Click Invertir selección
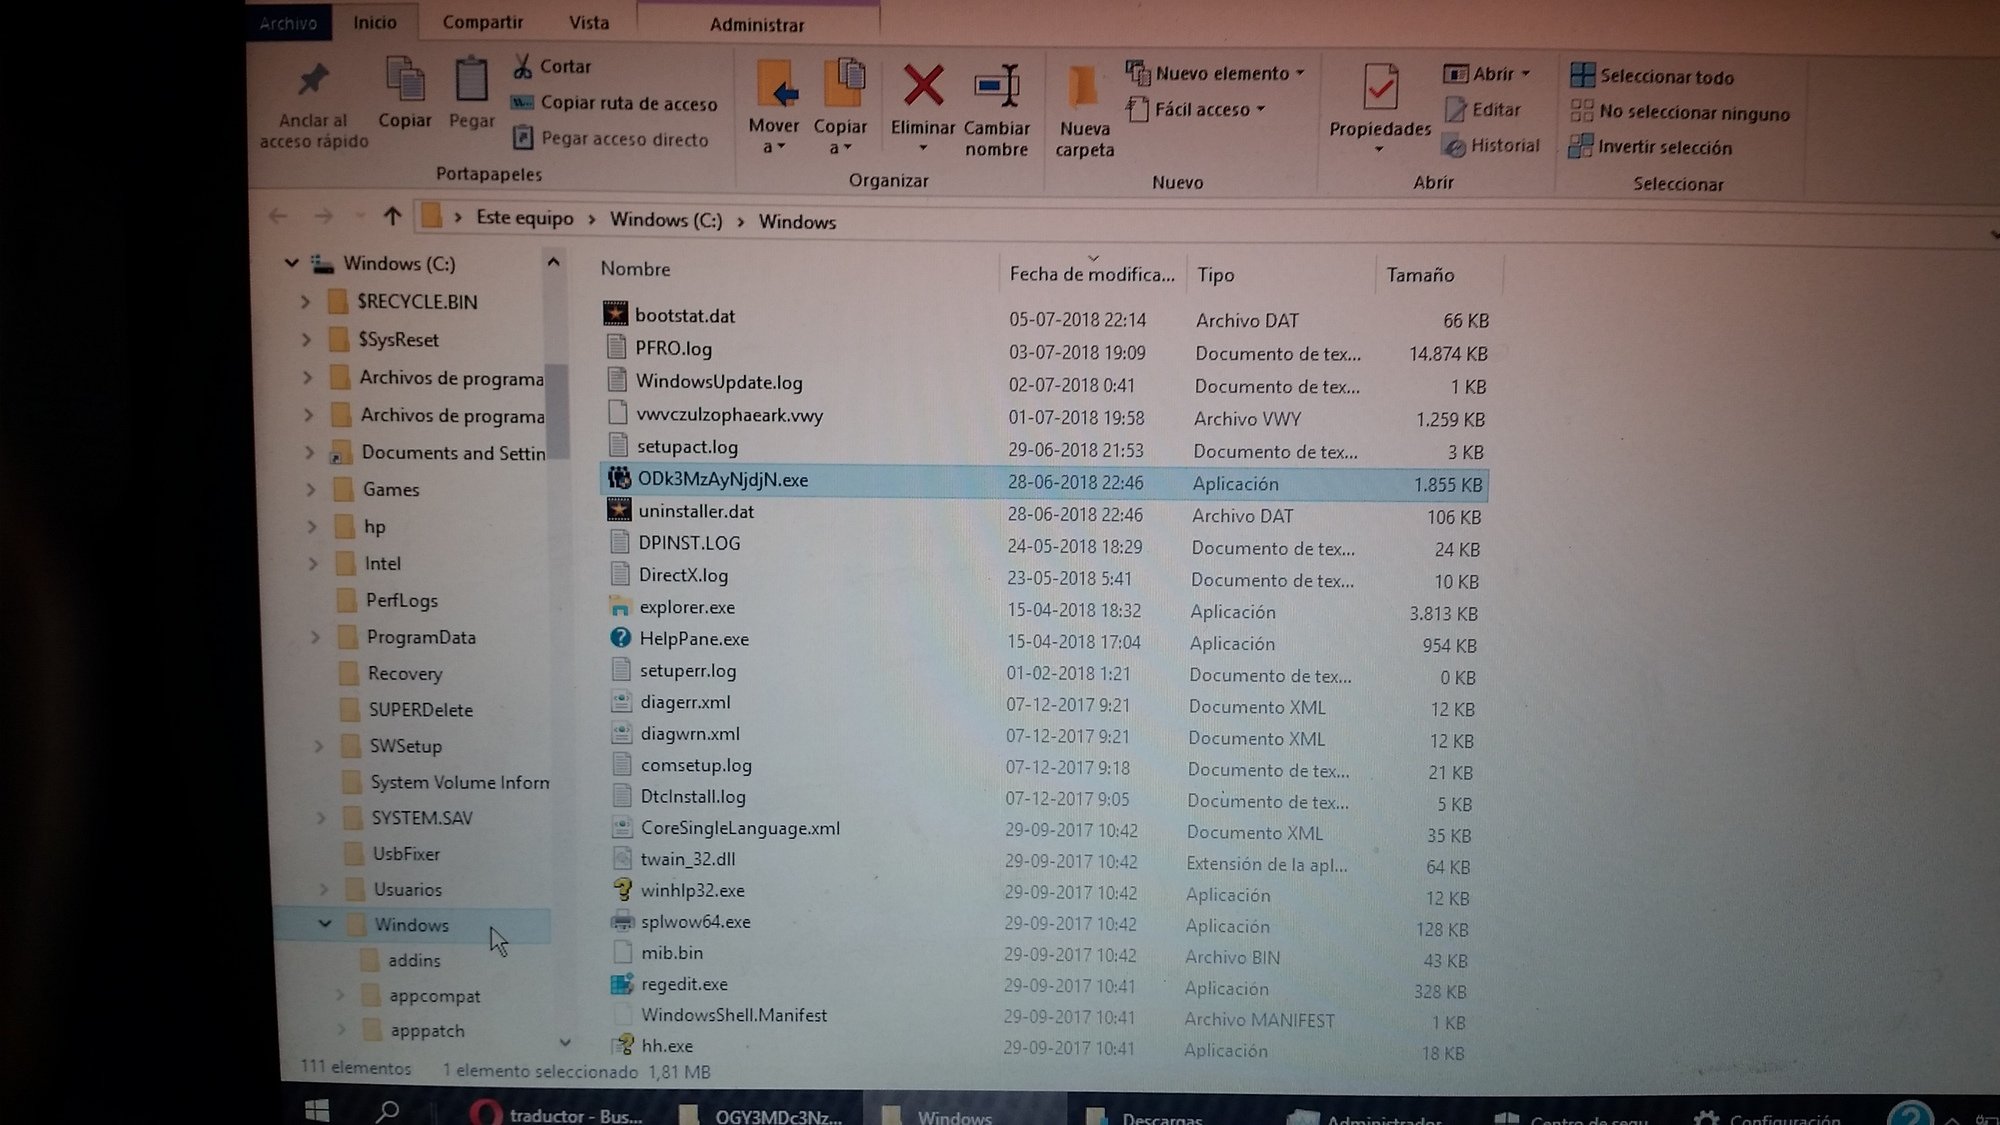Viewport: 2000px width, 1125px height. click(1650, 147)
